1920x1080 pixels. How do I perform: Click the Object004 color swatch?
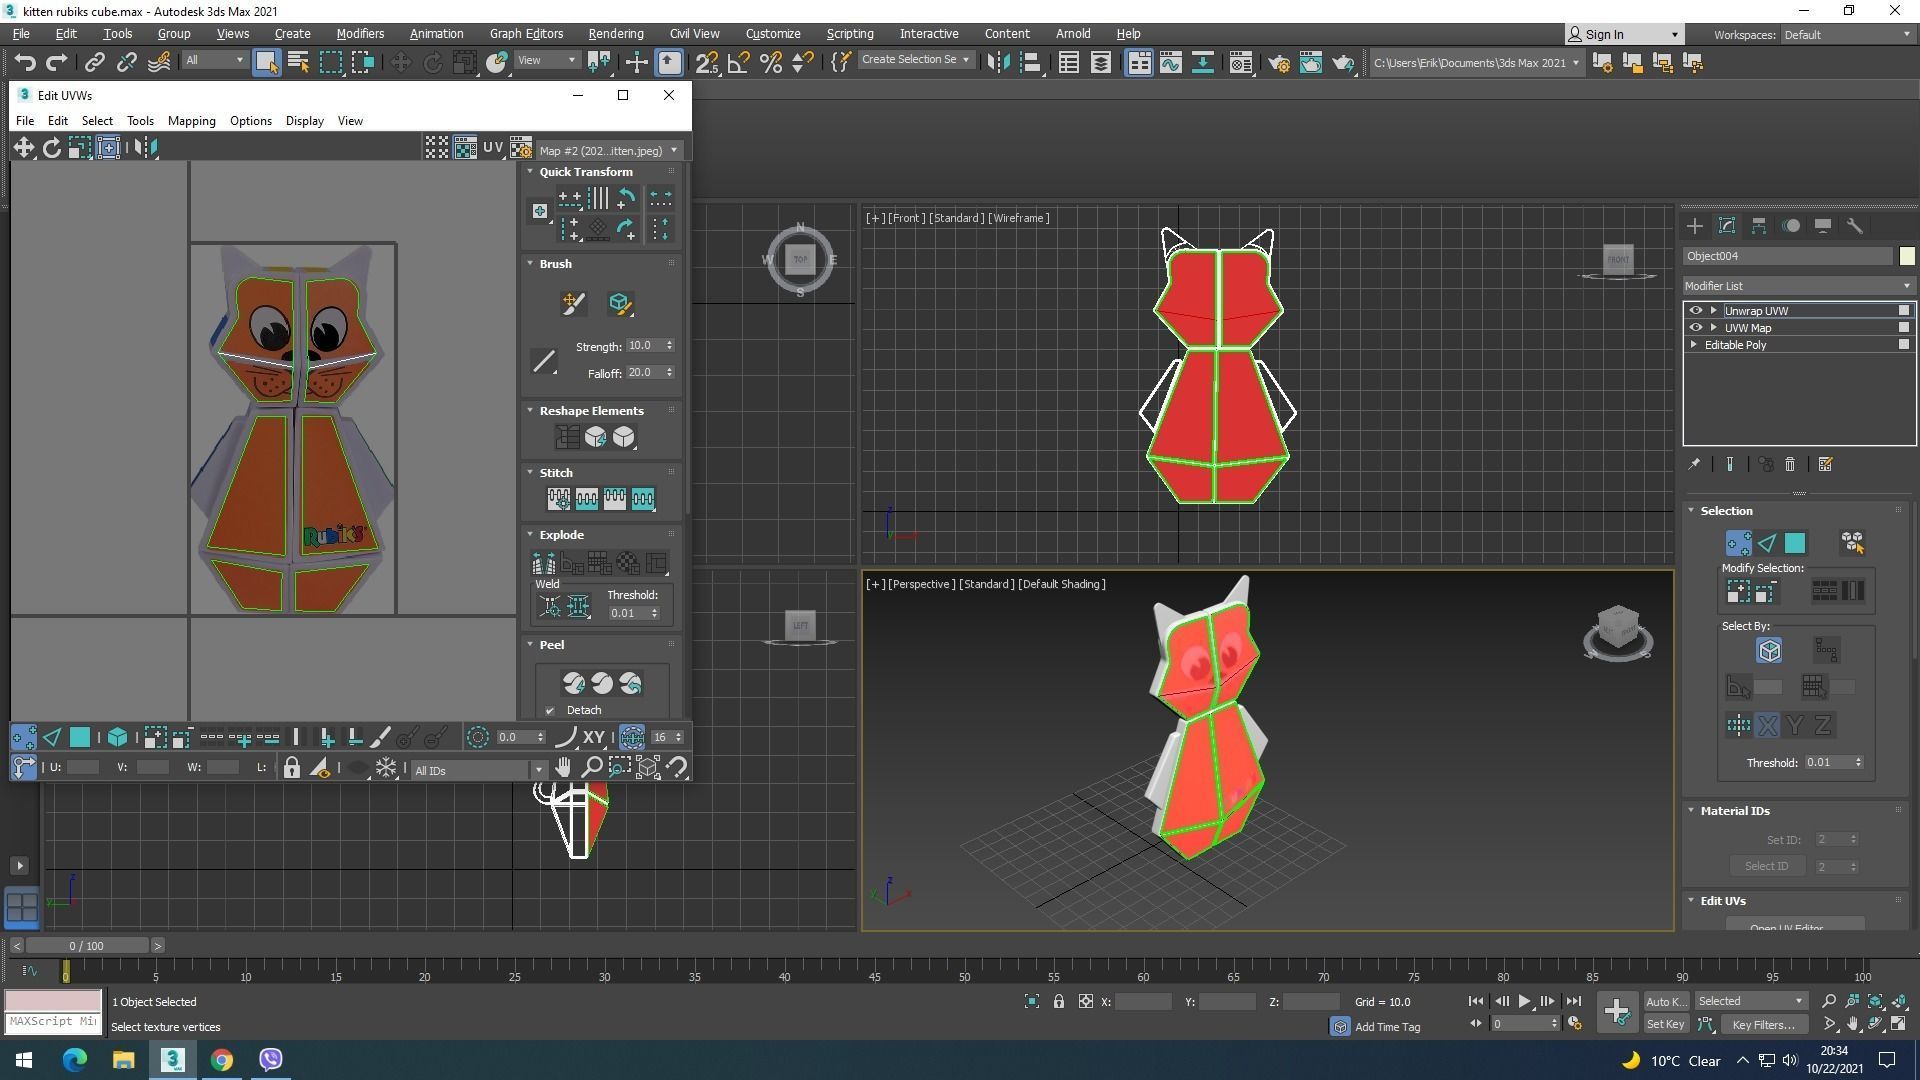[1906, 256]
